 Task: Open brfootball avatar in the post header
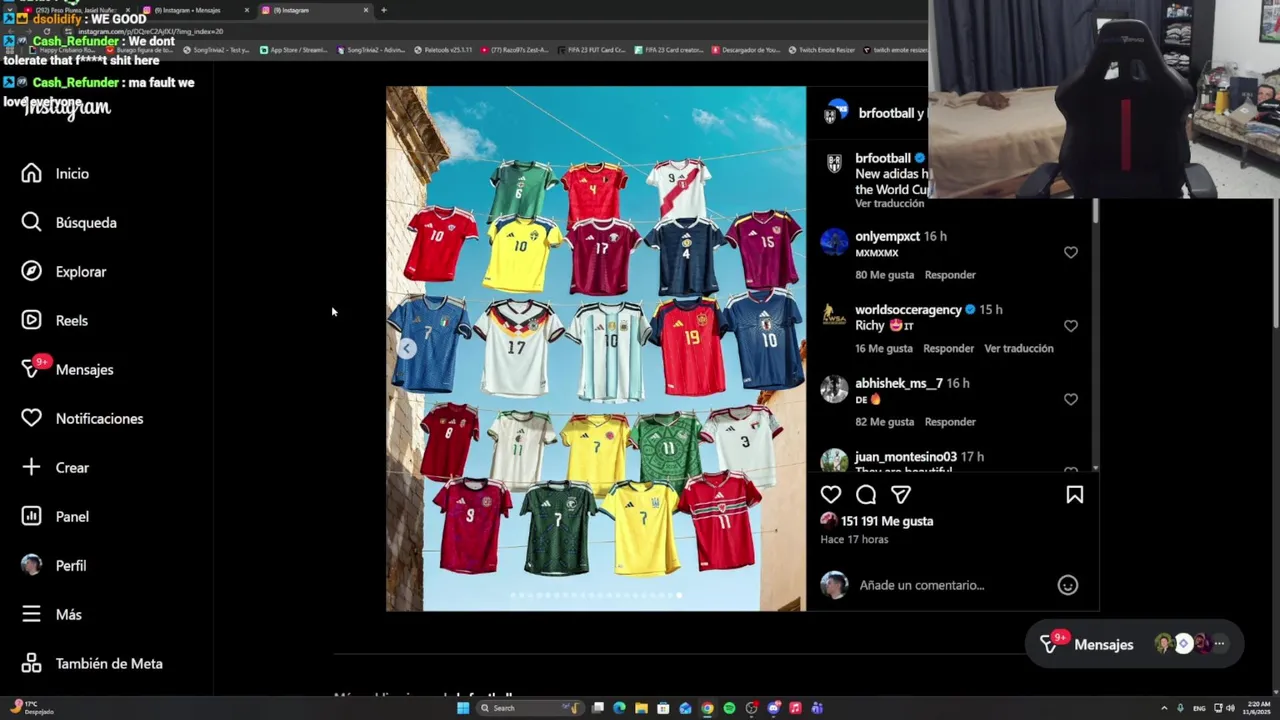(835, 113)
